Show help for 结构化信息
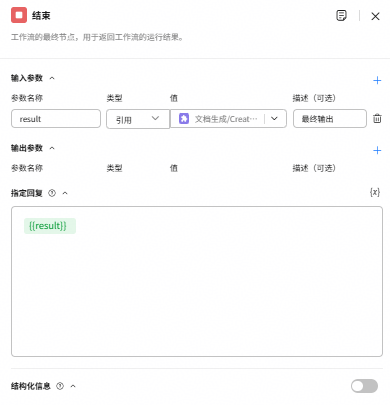This screenshot has width=390, height=405. coord(60,386)
